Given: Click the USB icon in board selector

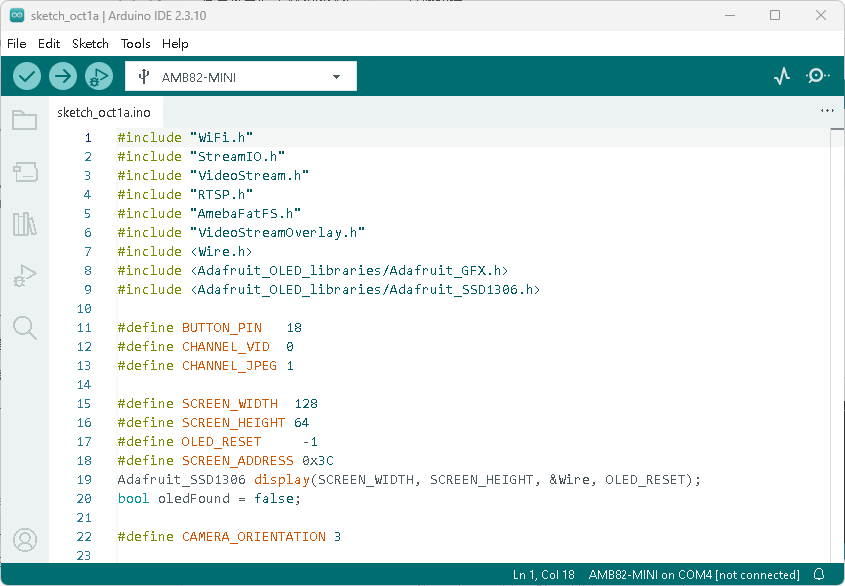Looking at the screenshot, I should (143, 77).
